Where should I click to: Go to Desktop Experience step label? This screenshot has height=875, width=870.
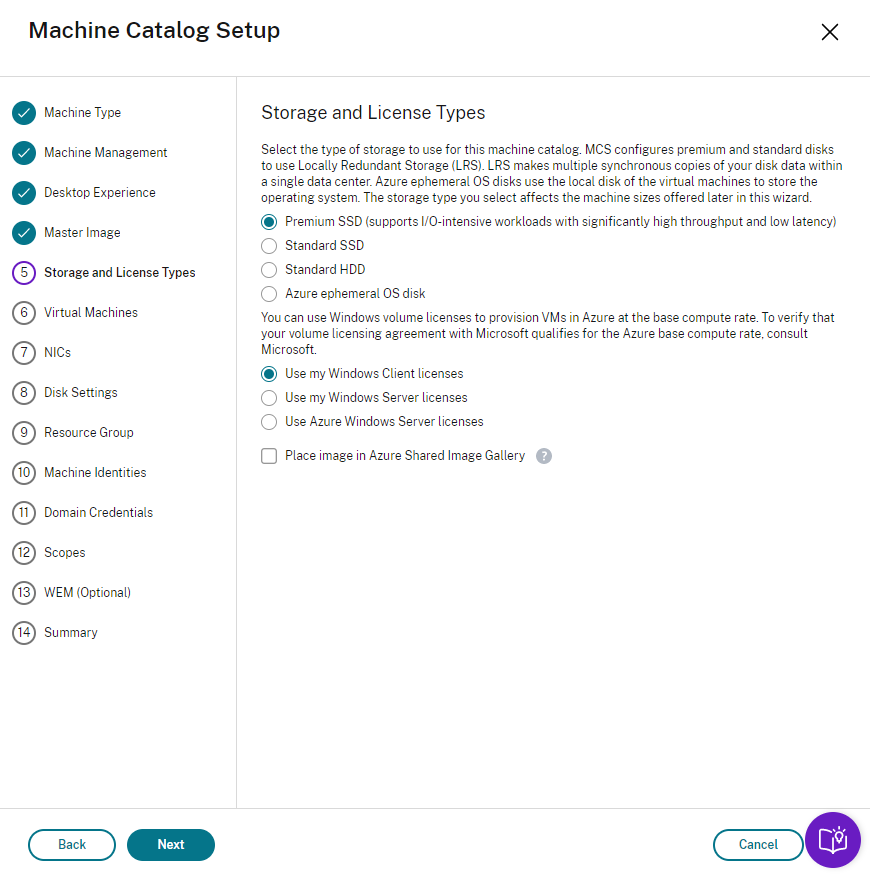click(100, 193)
